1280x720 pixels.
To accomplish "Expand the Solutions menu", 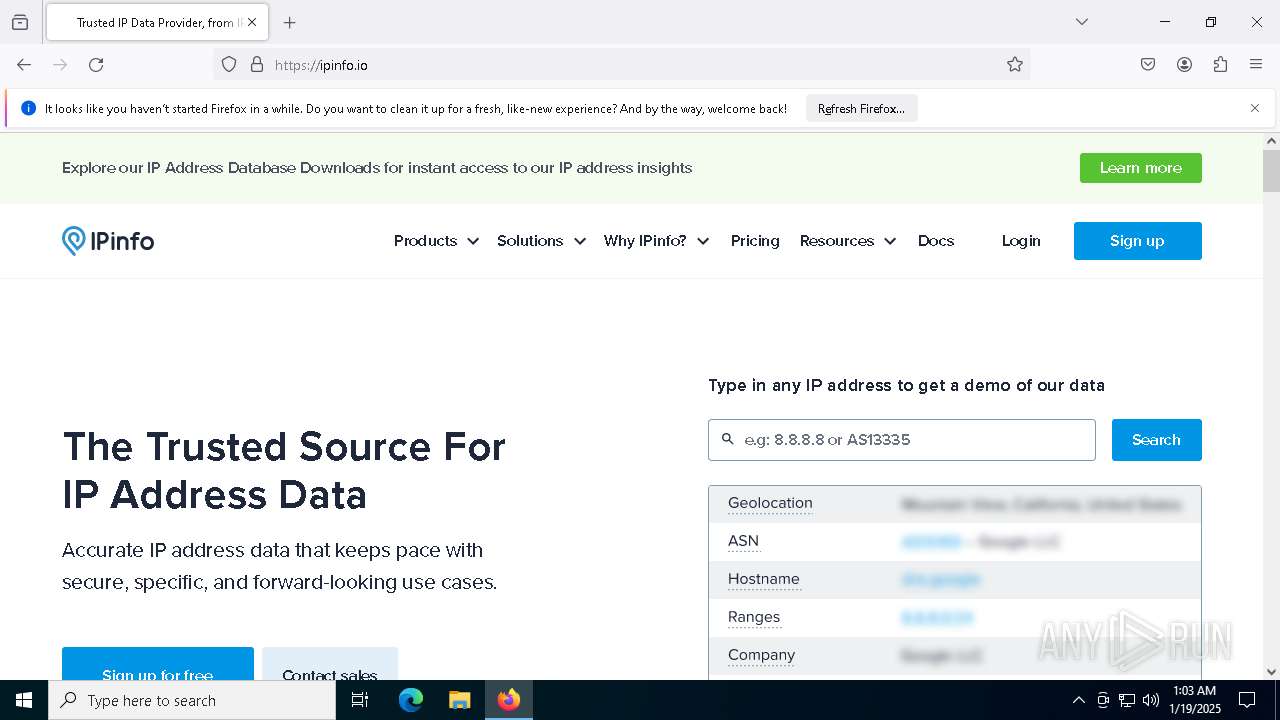I will tap(541, 241).
